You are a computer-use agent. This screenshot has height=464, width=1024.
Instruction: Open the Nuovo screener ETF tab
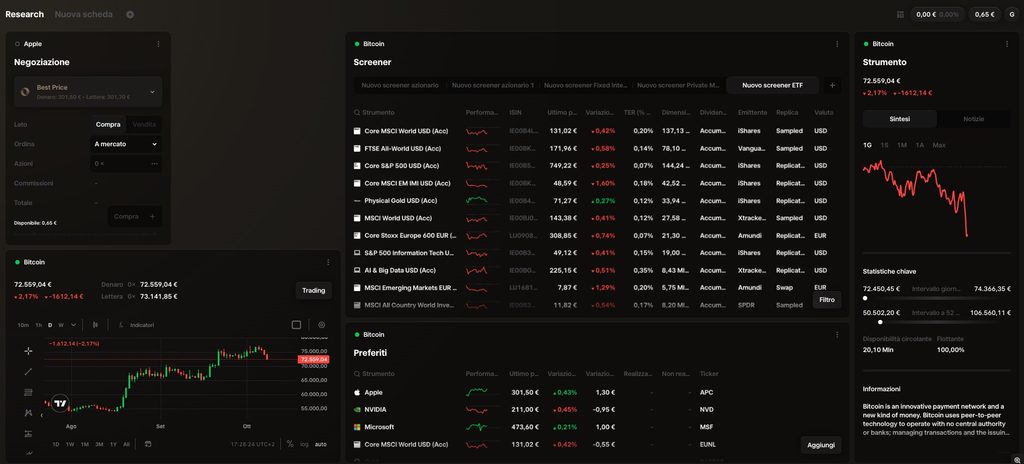click(773, 85)
